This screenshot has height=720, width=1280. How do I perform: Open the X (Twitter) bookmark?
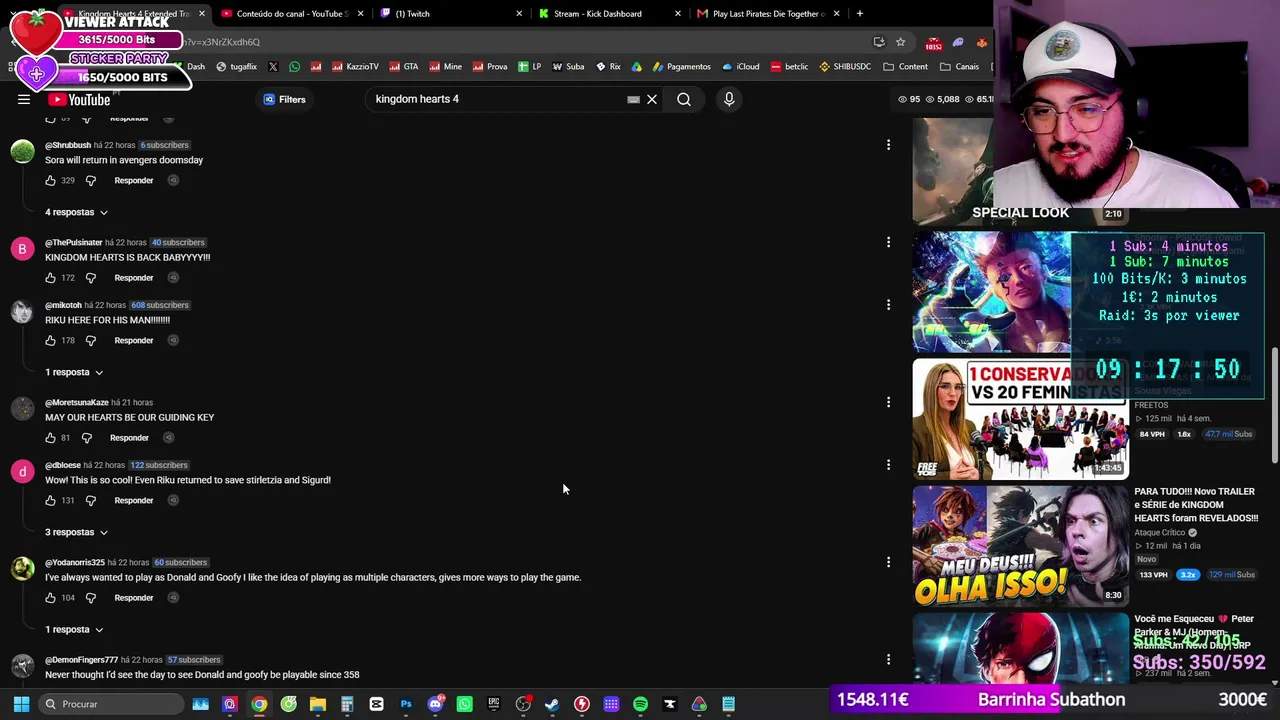click(273, 67)
